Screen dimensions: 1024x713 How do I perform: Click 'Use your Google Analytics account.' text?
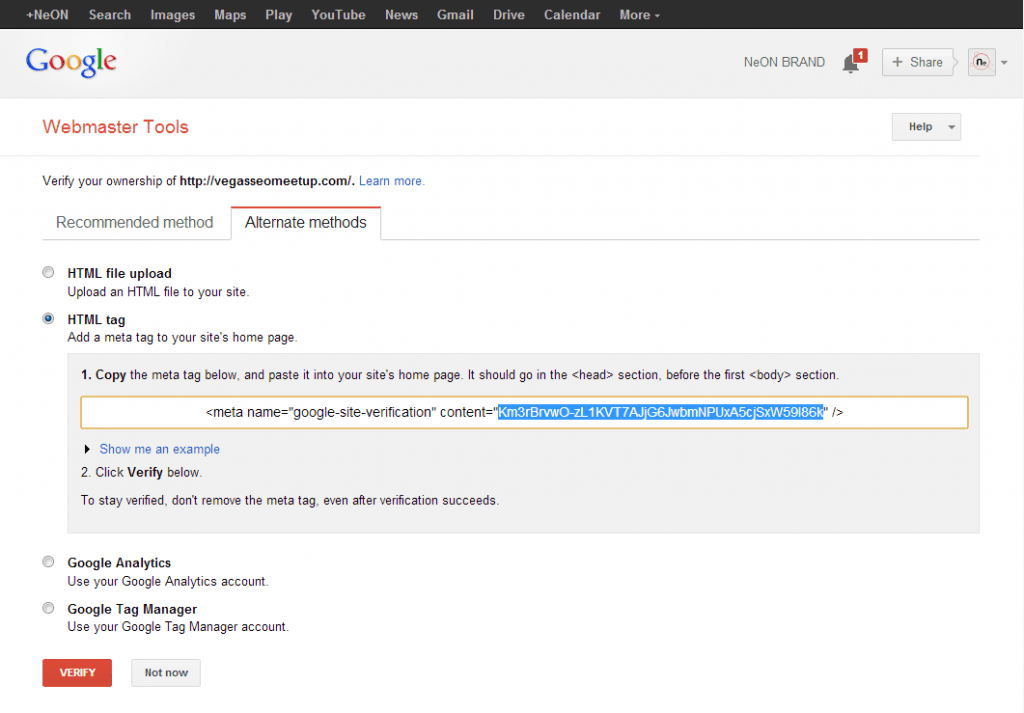click(168, 581)
